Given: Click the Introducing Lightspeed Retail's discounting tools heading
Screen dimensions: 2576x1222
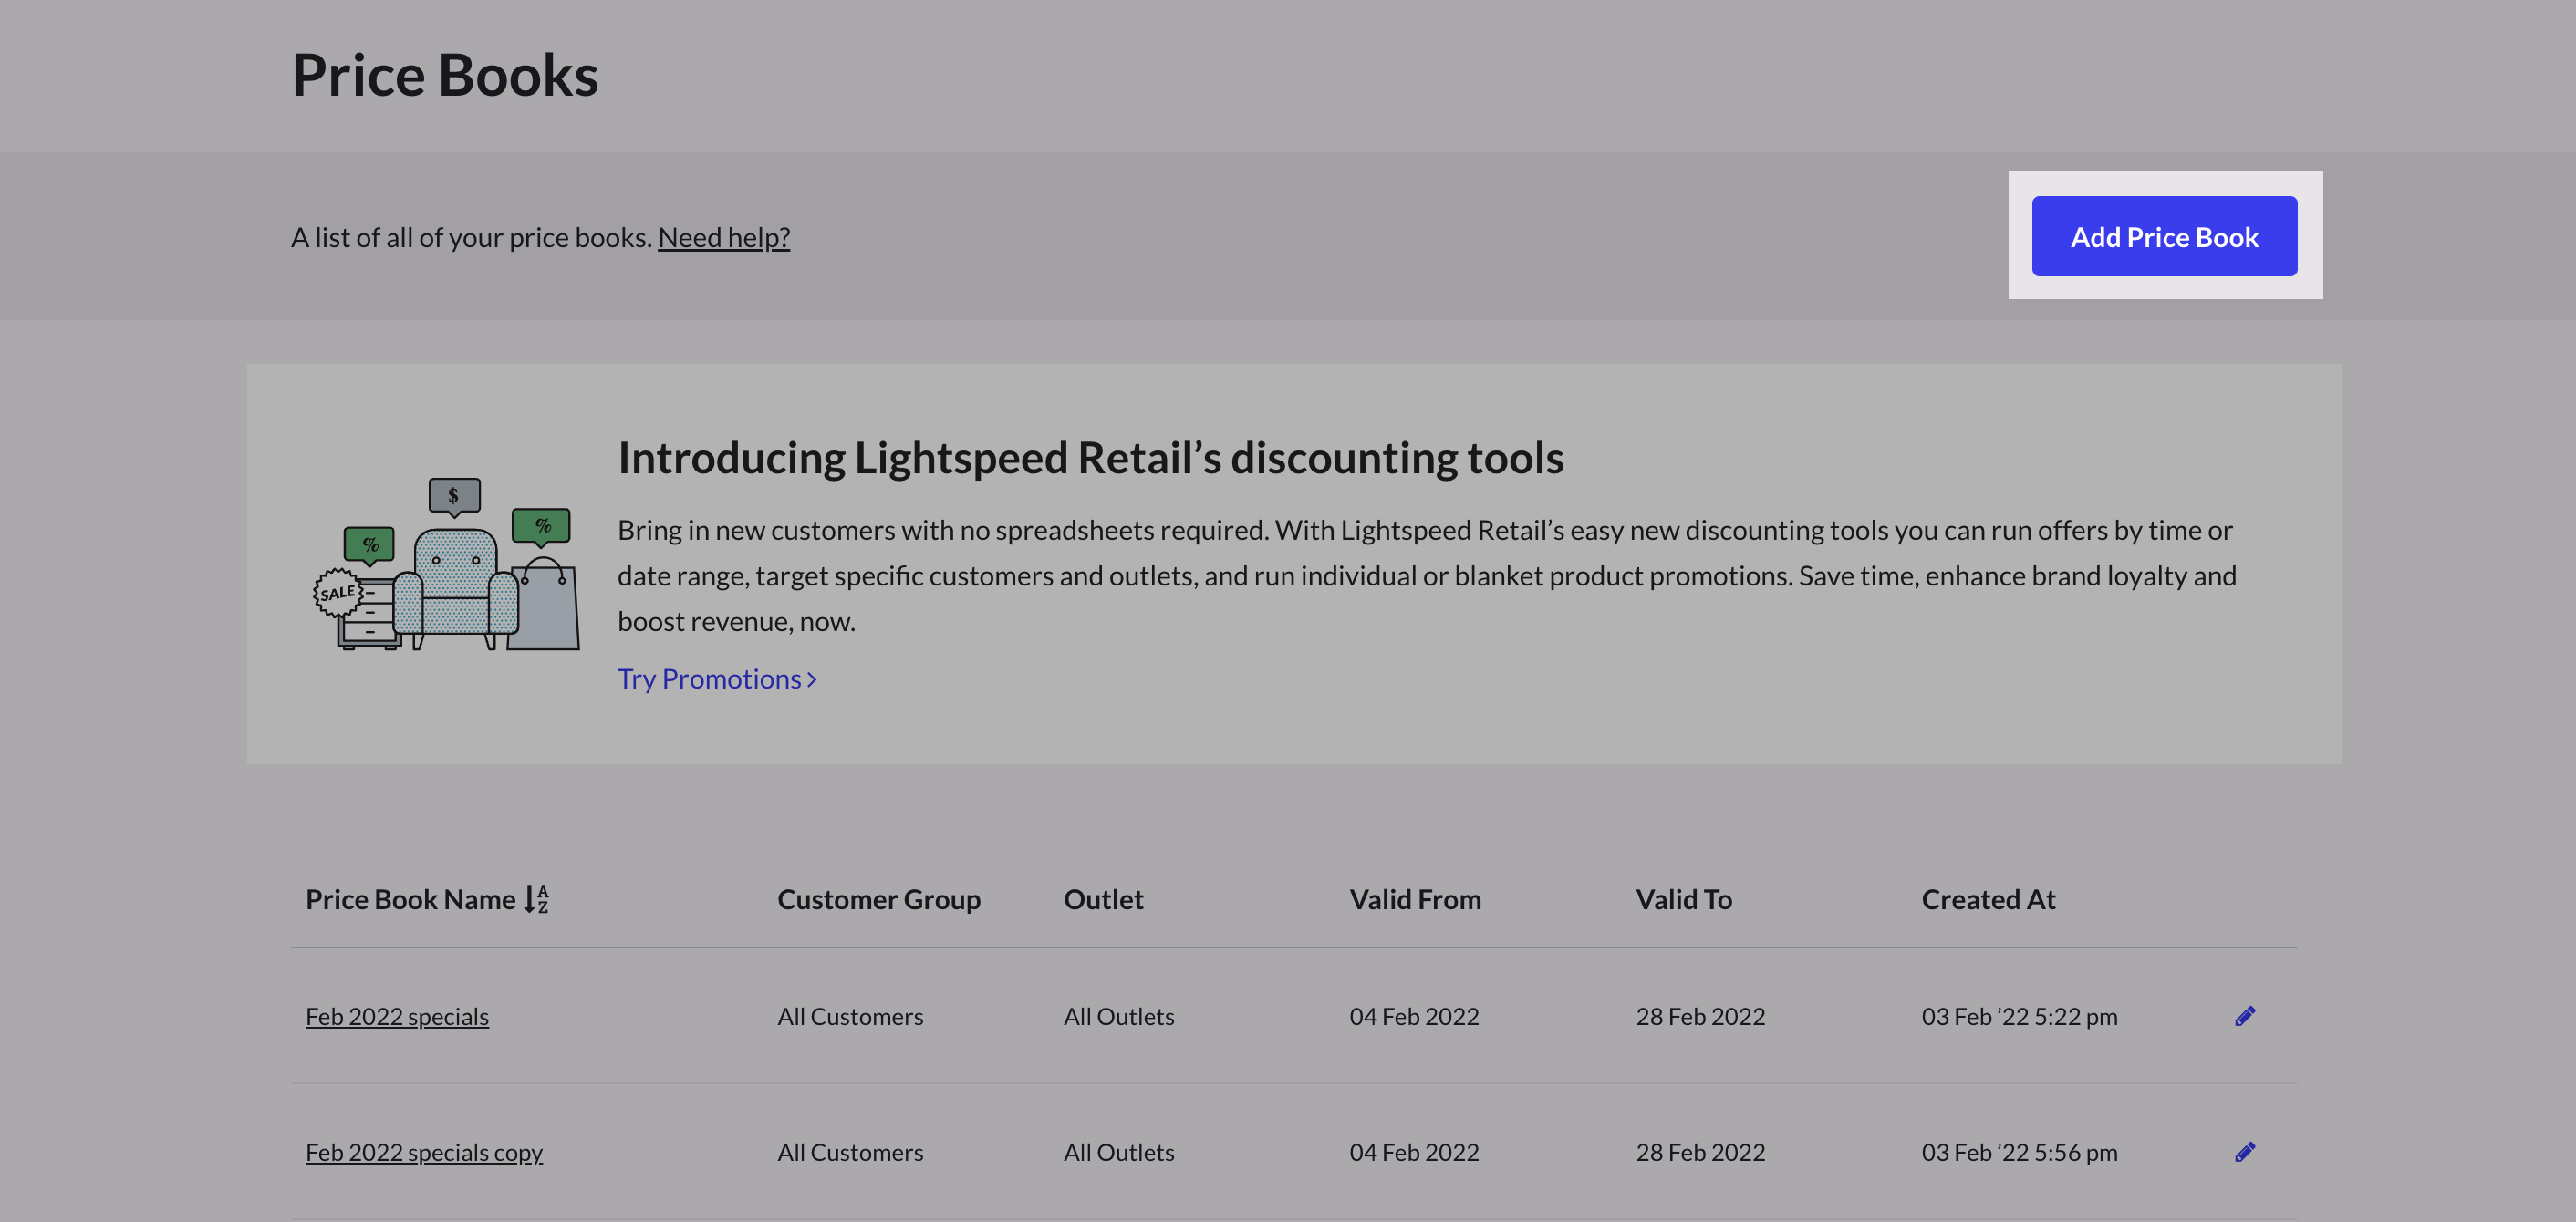Looking at the screenshot, I should (x=1090, y=458).
